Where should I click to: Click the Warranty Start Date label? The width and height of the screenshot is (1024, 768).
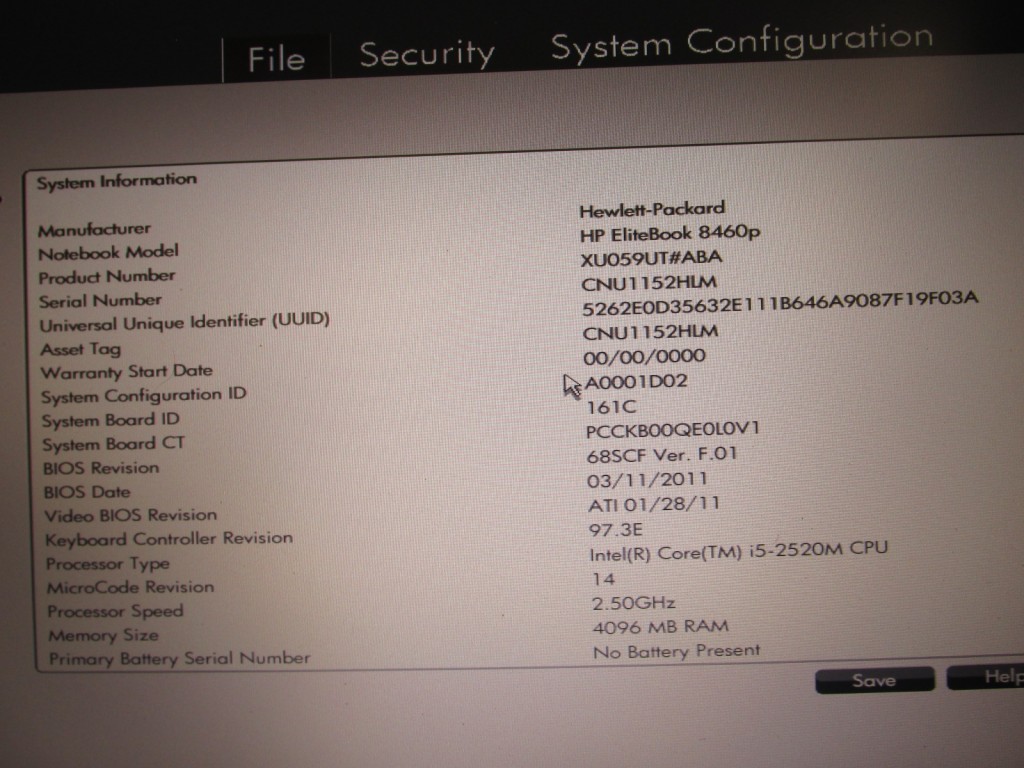point(127,372)
